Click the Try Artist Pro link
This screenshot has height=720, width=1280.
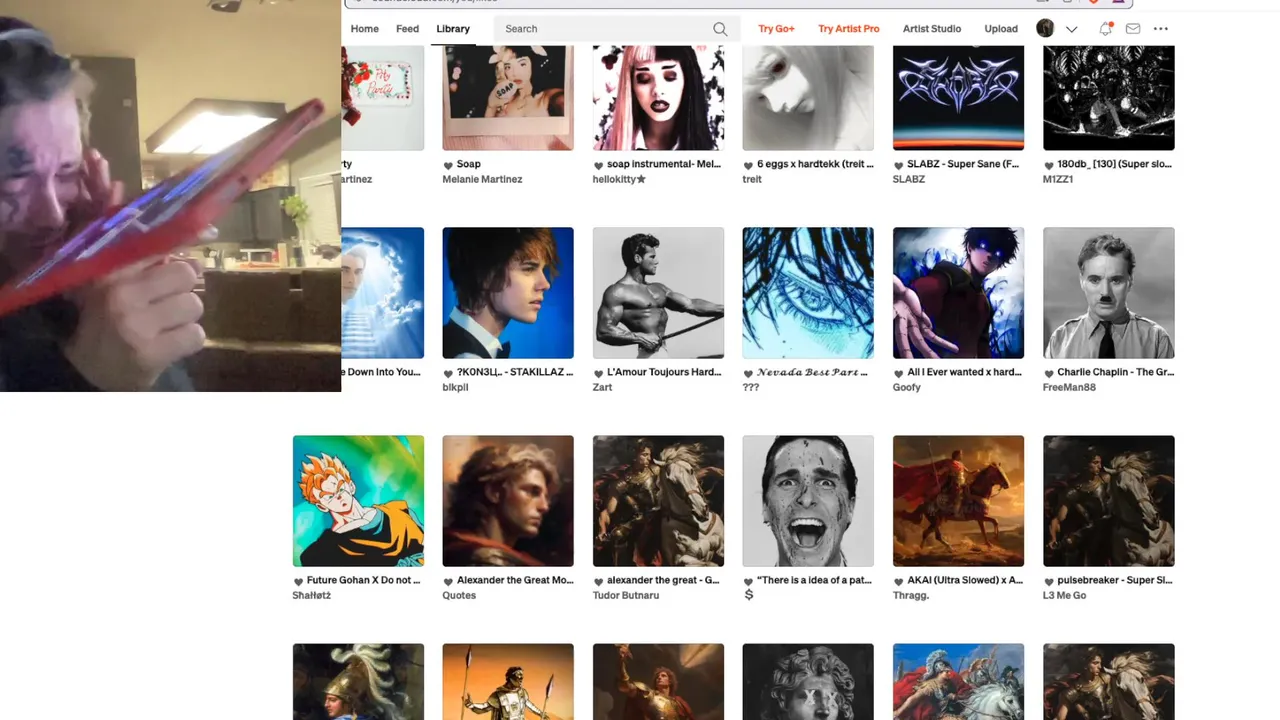coord(849,29)
